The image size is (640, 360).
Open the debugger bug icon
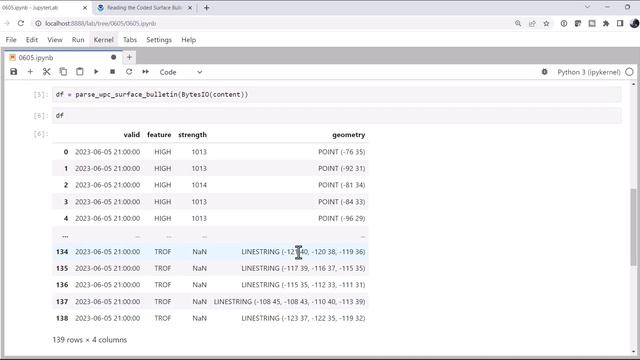coord(544,72)
